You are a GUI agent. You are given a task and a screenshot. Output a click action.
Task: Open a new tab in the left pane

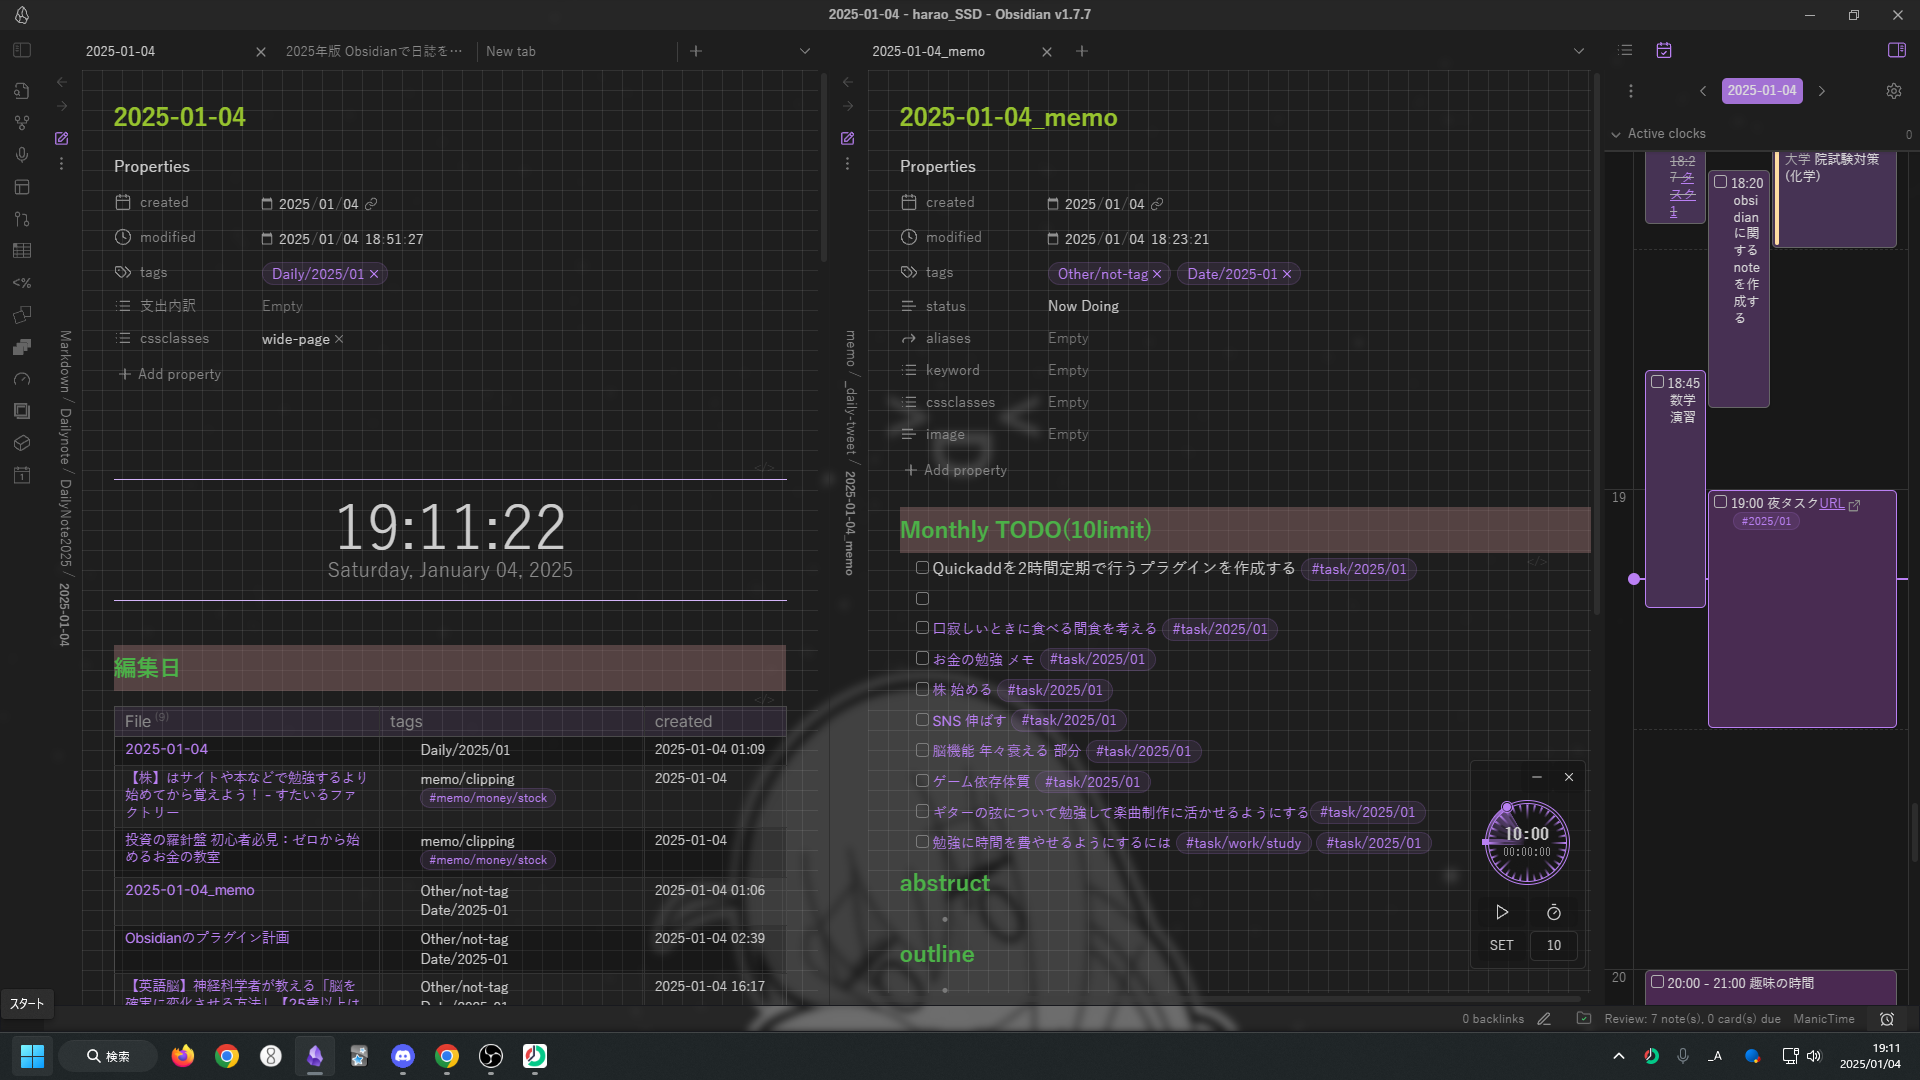696,51
